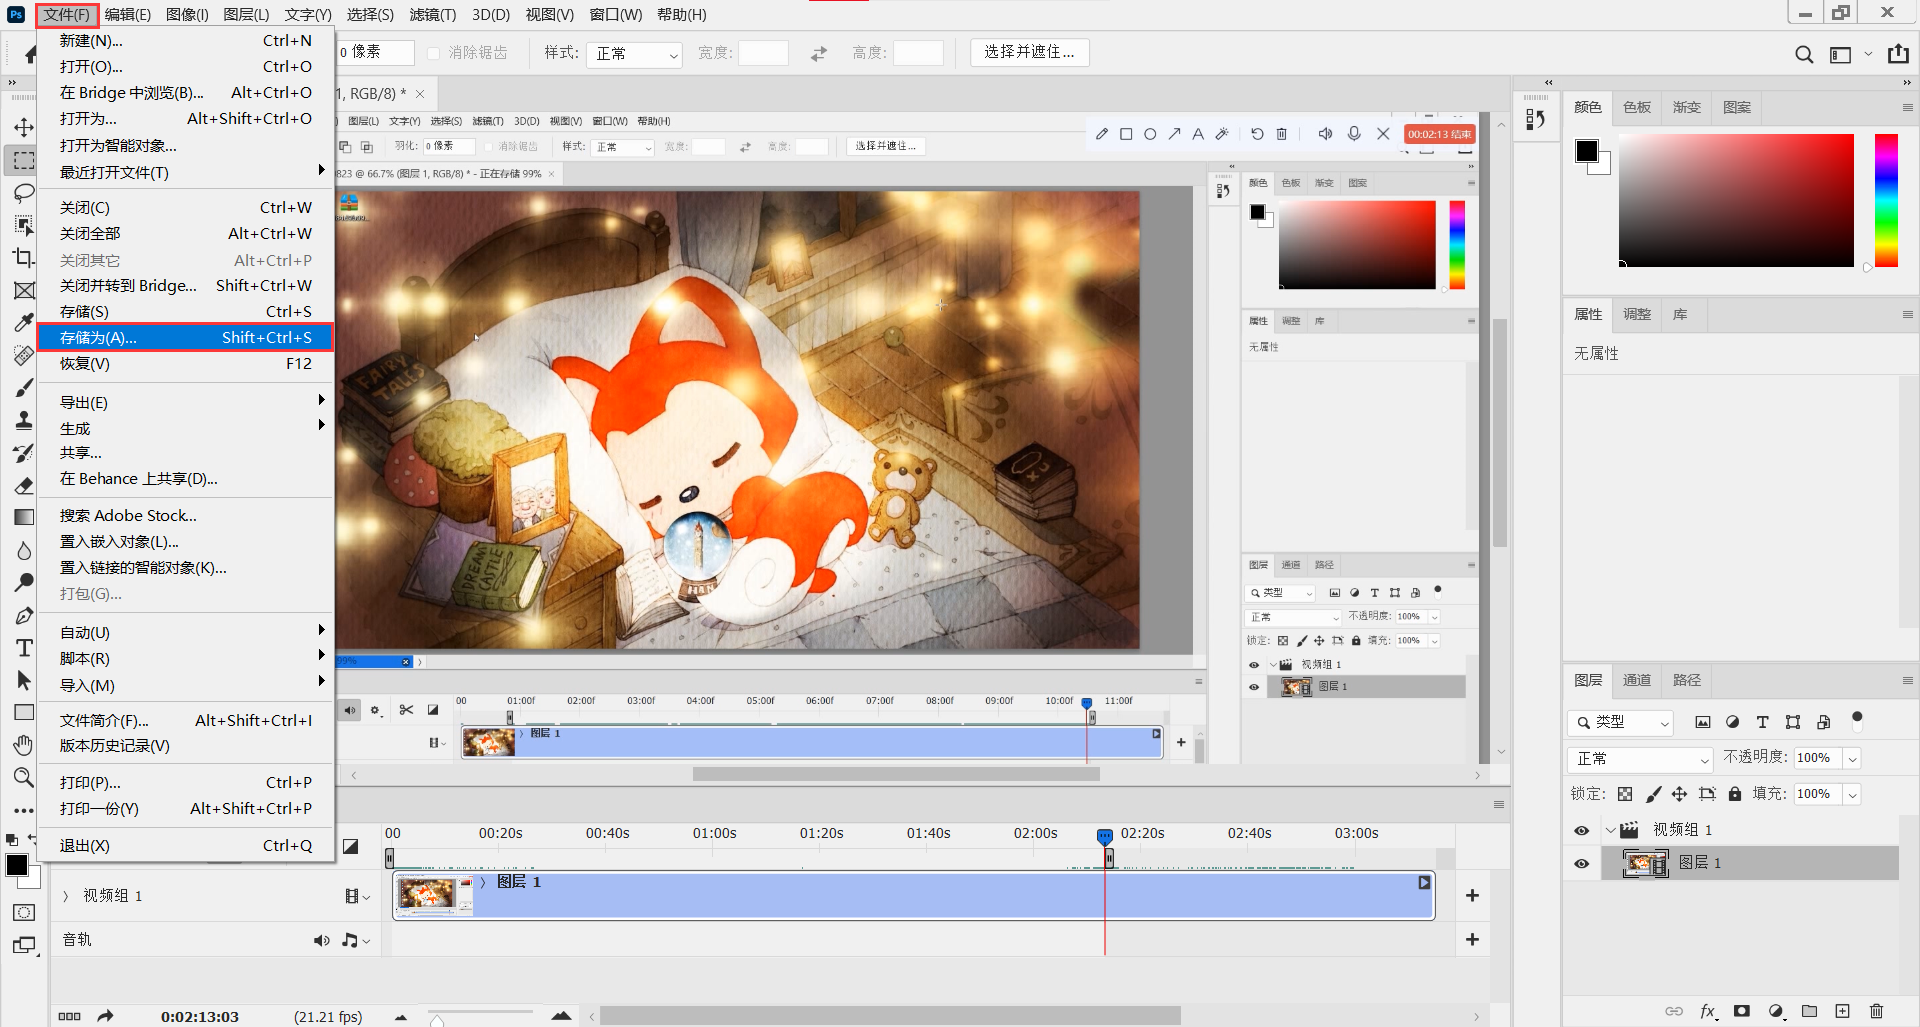The image size is (1920, 1027).
Task: Click the share icon at top right
Action: point(1898,54)
